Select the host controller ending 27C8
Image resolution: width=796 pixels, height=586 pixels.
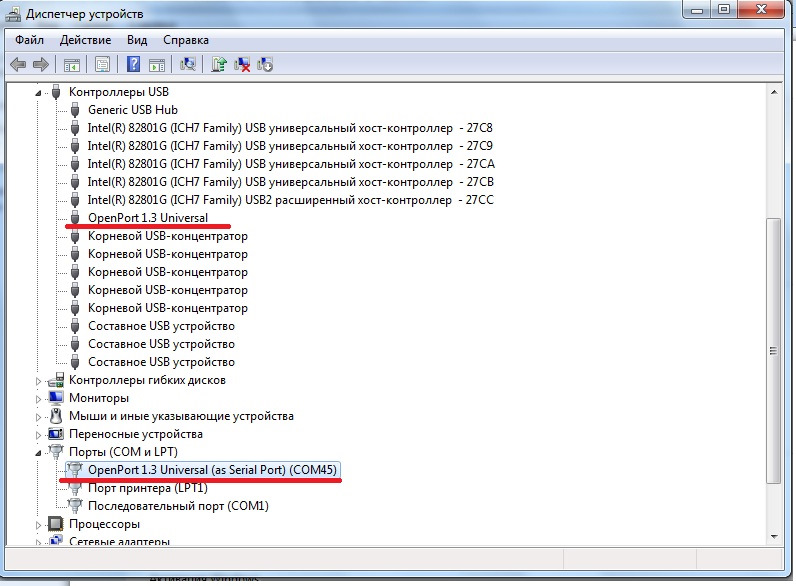290,128
